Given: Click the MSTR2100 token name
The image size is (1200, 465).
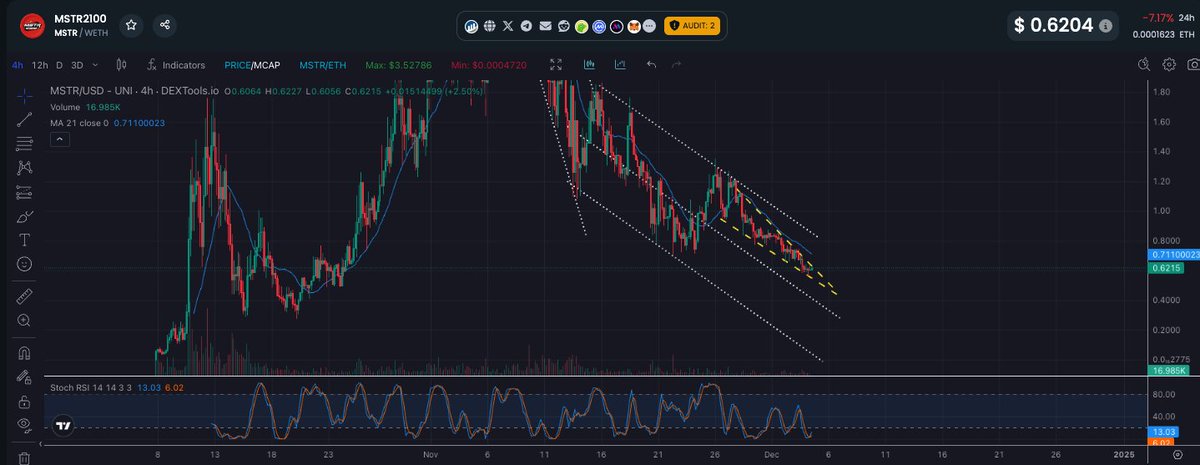Looking at the screenshot, I should pos(80,18).
